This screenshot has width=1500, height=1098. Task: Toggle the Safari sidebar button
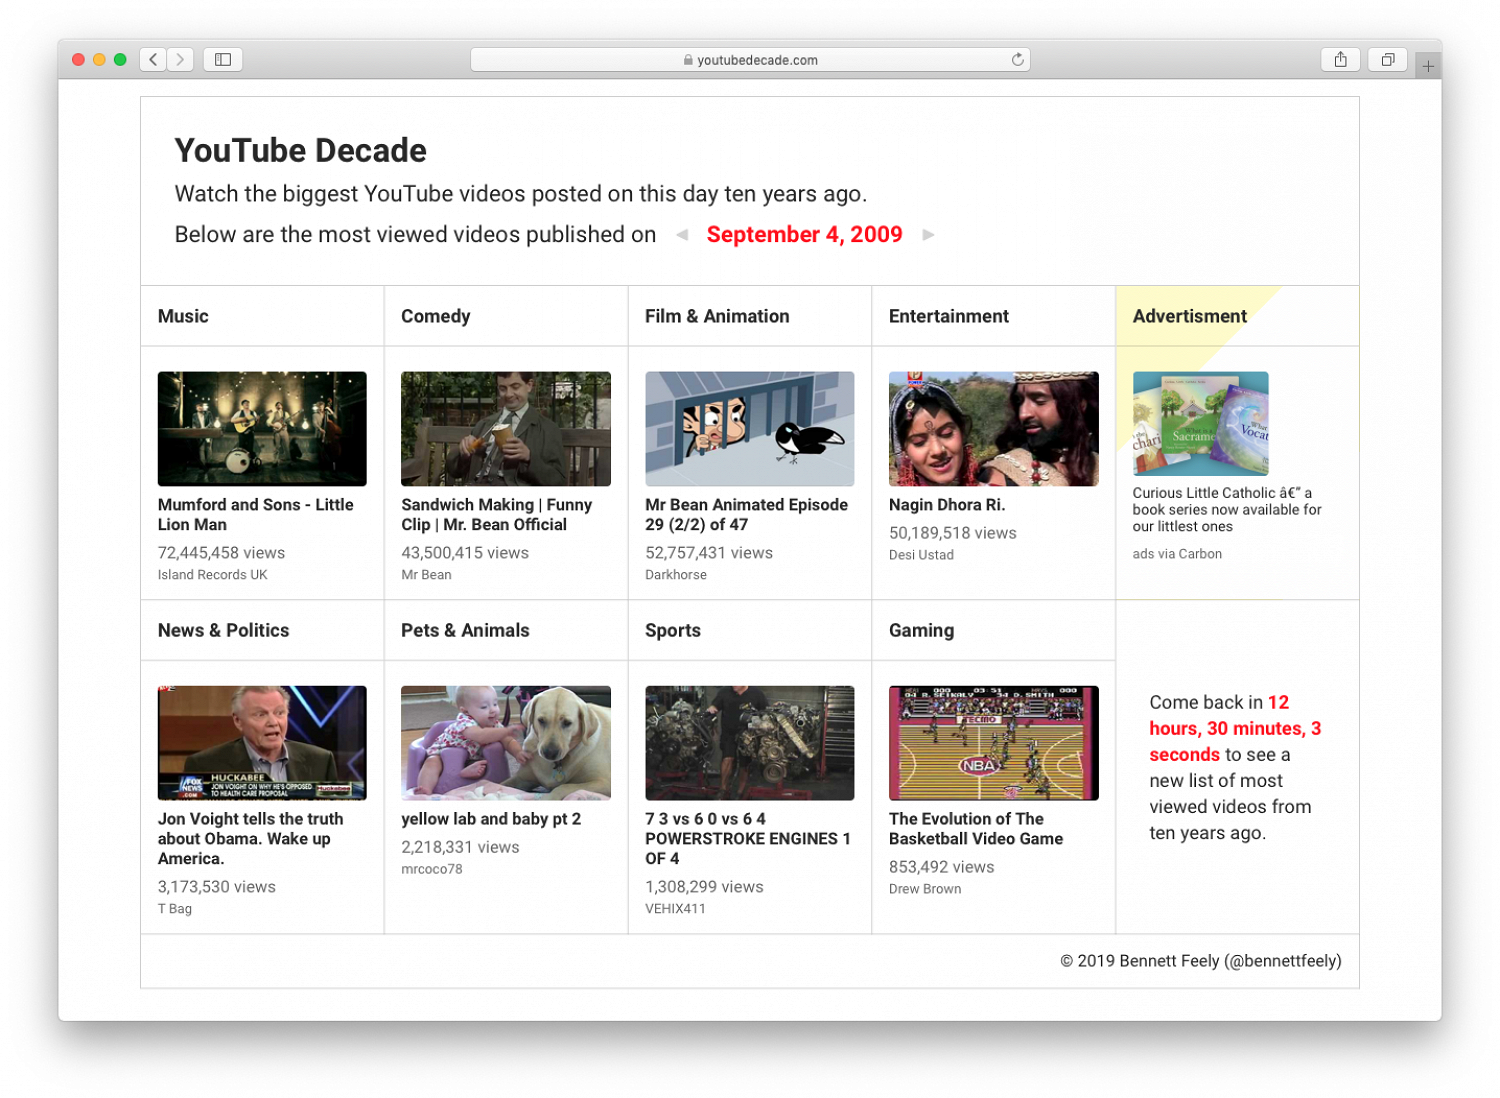tap(223, 60)
